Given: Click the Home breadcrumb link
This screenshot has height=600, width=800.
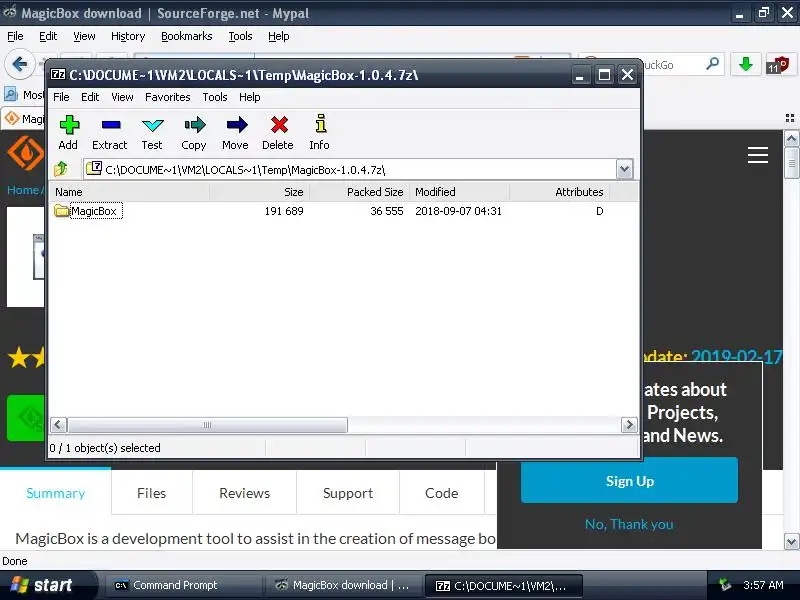Looking at the screenshot, I should [x=22, y=190].
